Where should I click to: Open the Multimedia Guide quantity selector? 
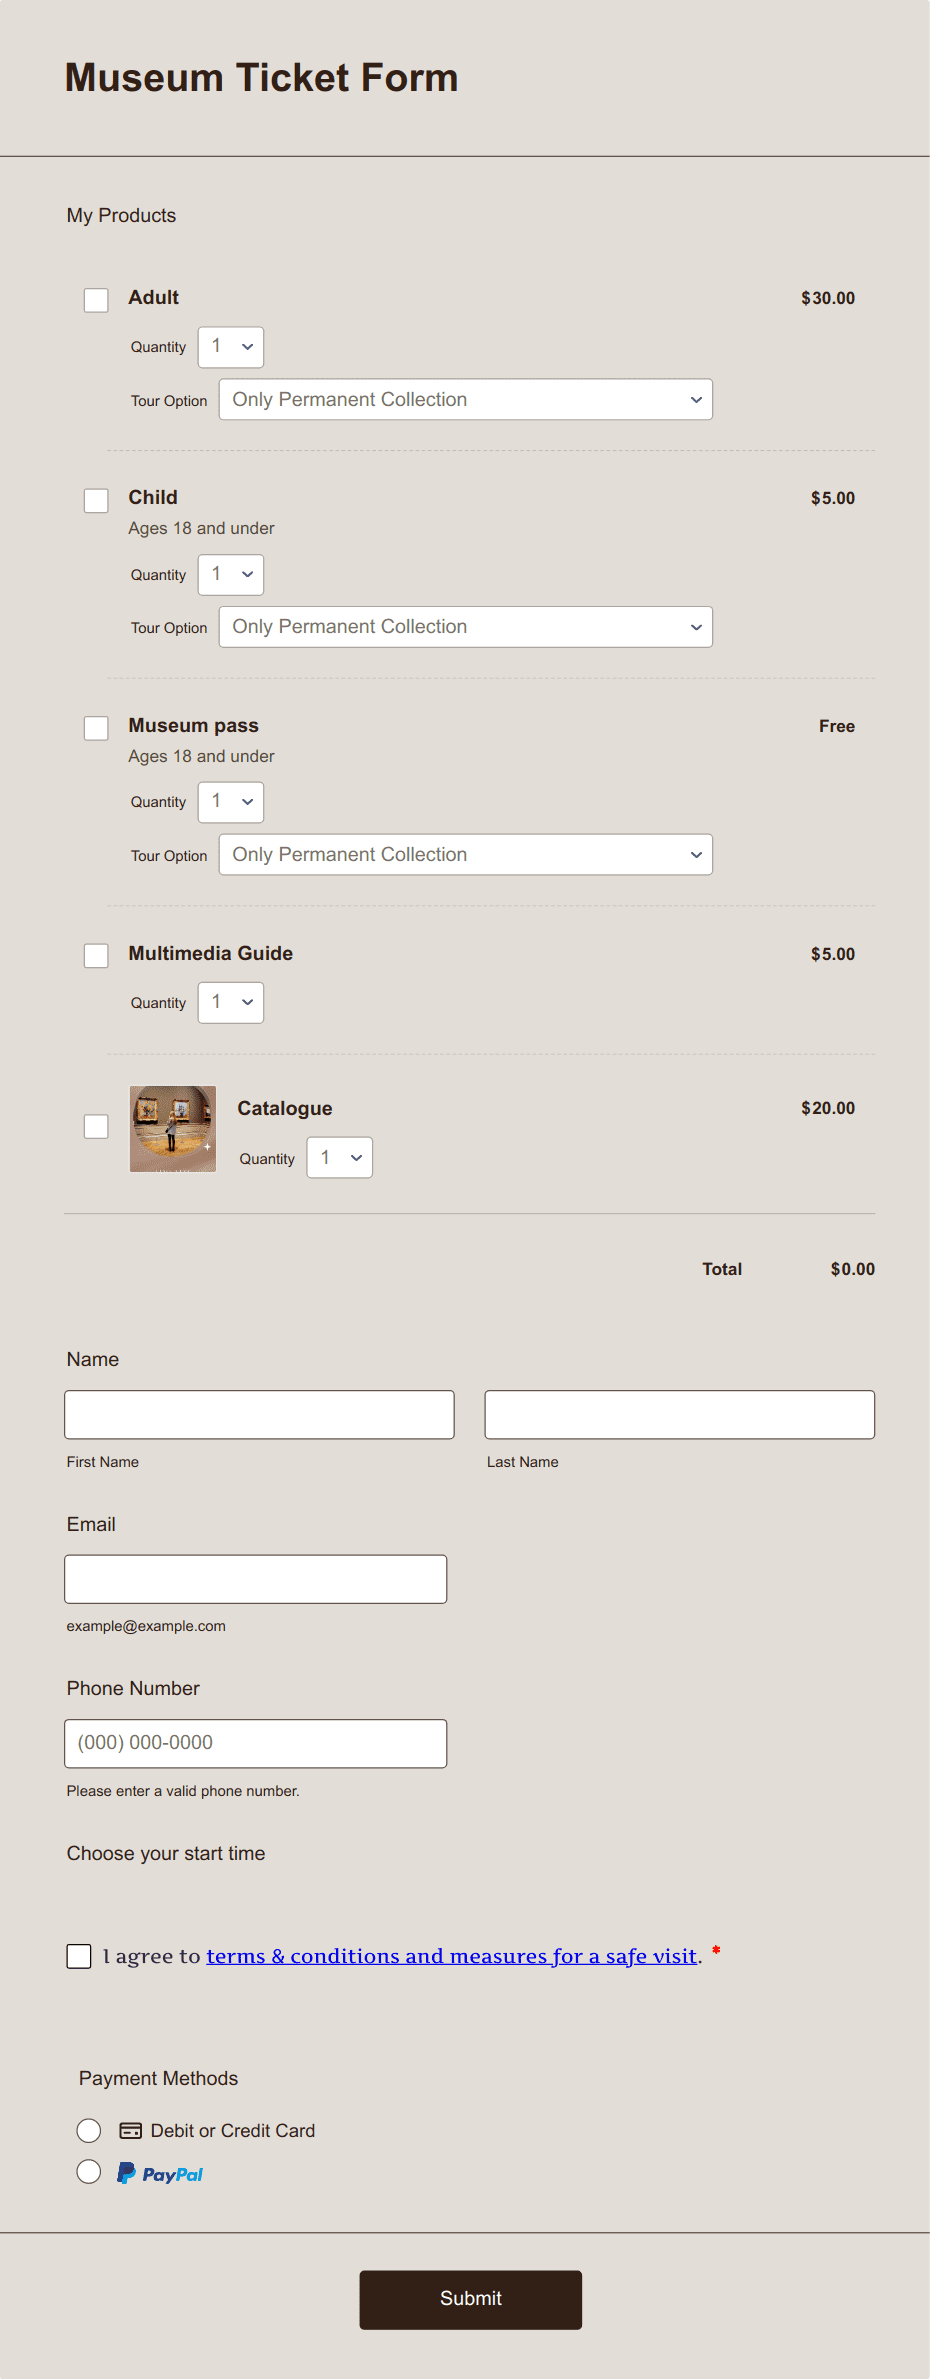point(230,1002)
